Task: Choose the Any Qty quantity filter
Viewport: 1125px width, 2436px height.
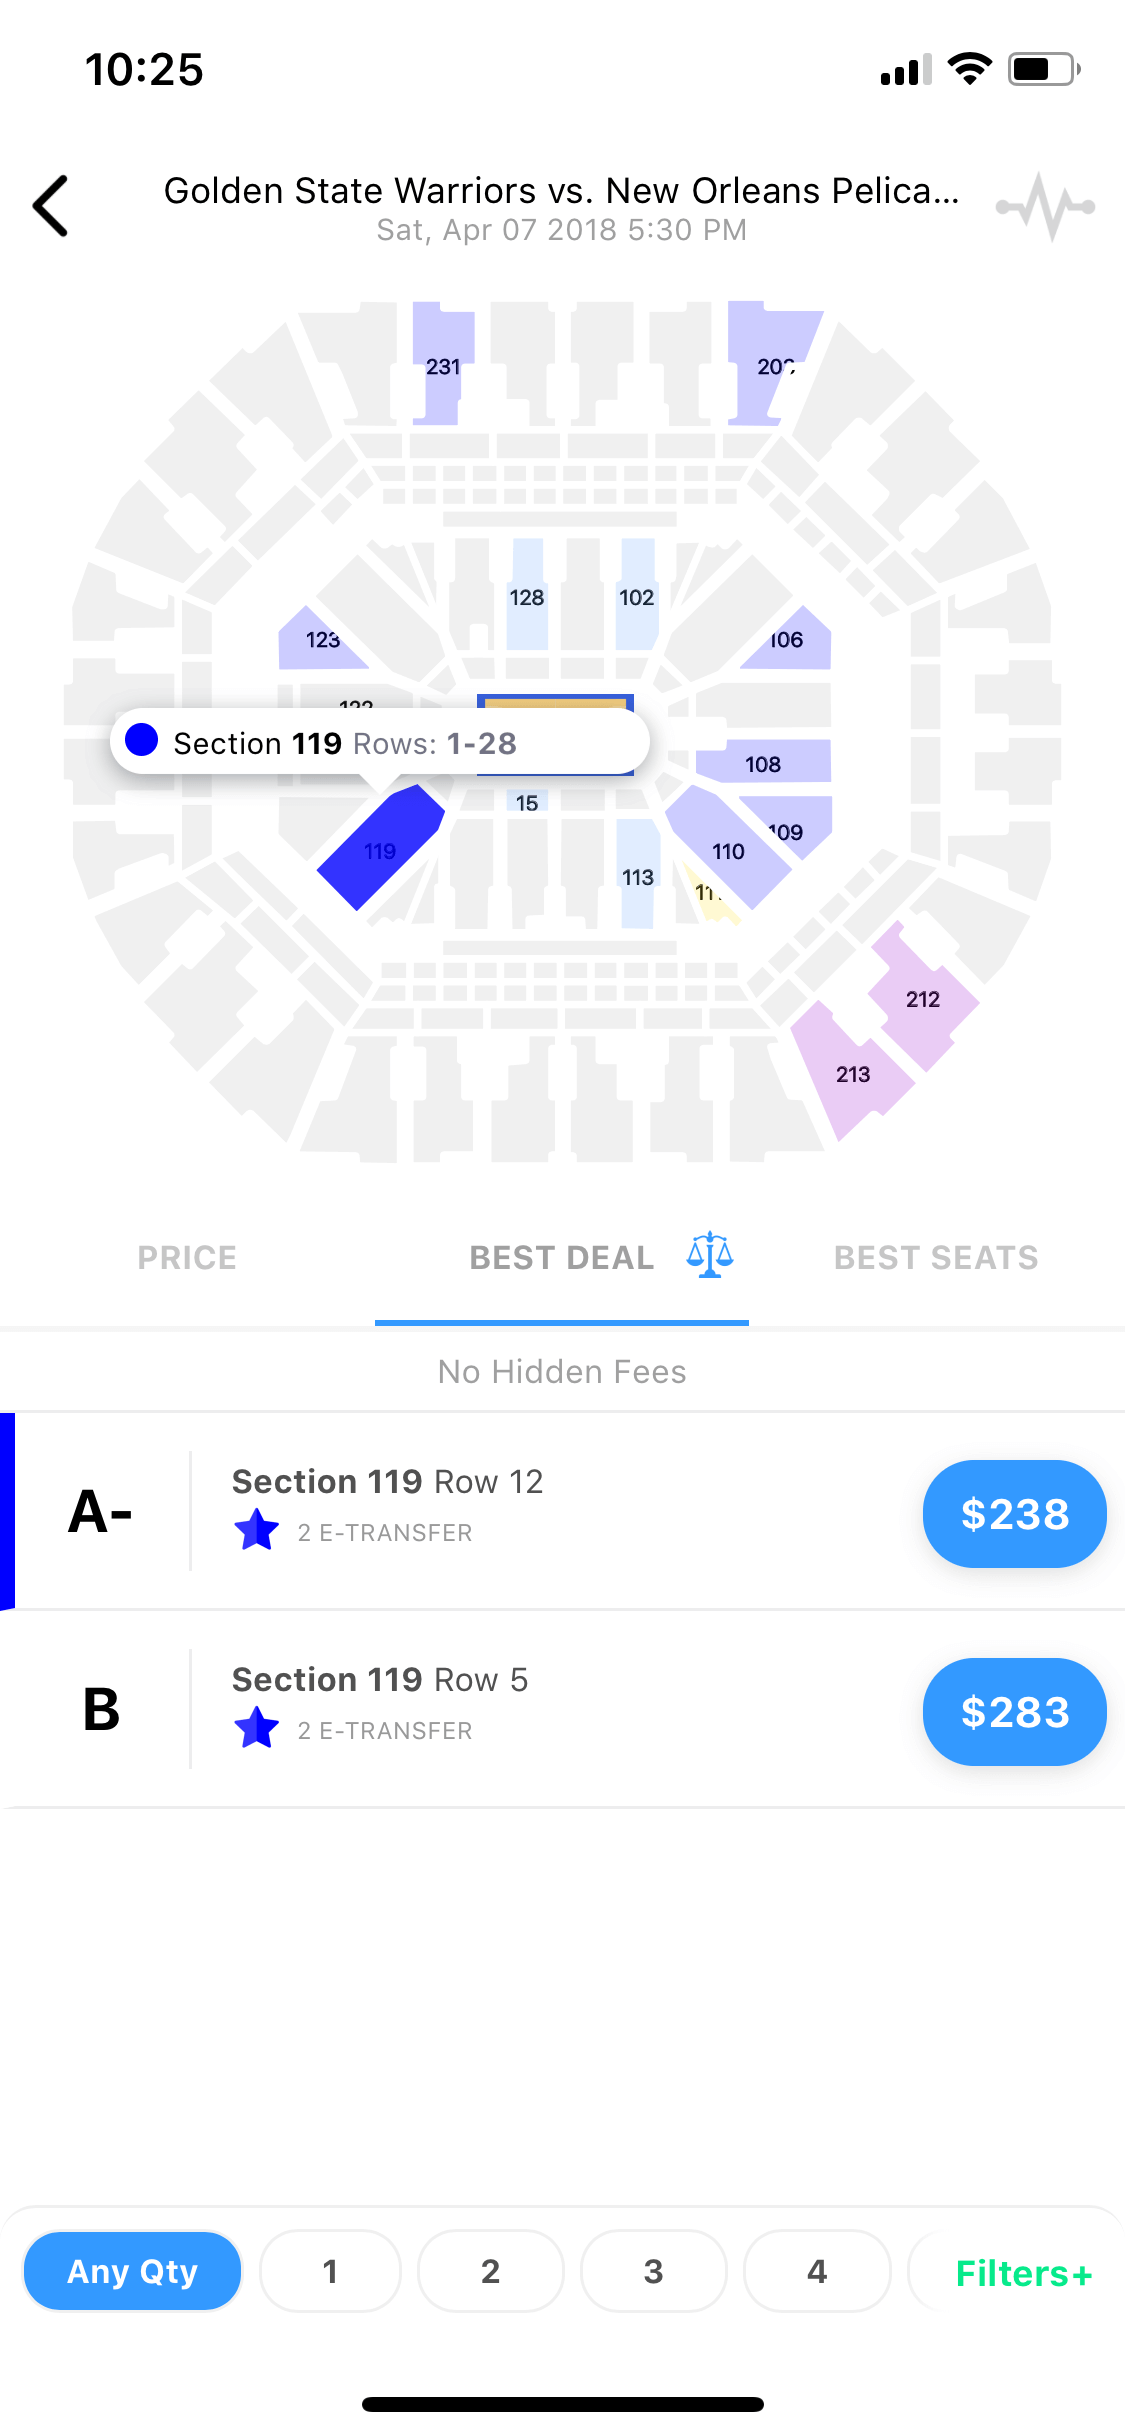Action: point(132,2271)
